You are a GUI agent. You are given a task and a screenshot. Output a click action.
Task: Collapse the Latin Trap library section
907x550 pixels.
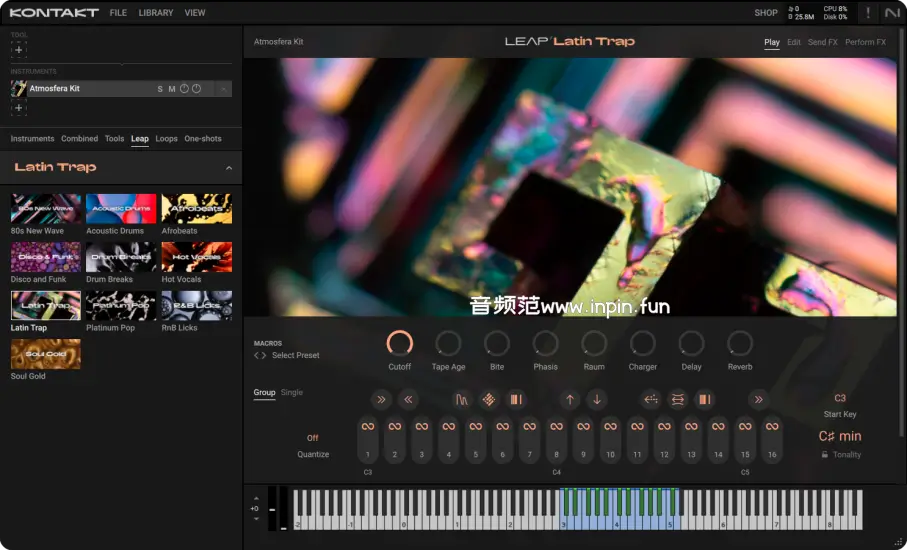tap(228, 168)
